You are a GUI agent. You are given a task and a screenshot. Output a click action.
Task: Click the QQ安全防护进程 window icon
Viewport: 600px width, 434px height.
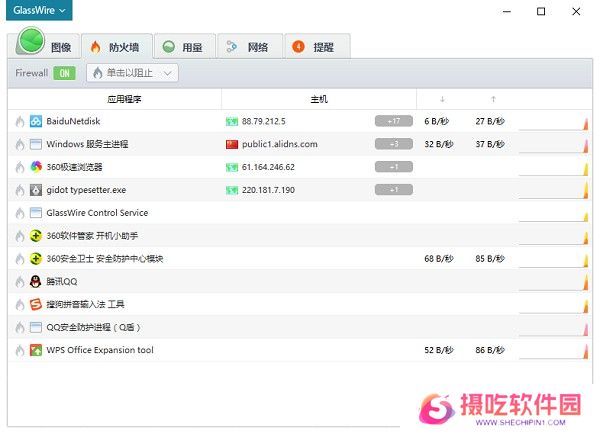[x=36, y=327]
